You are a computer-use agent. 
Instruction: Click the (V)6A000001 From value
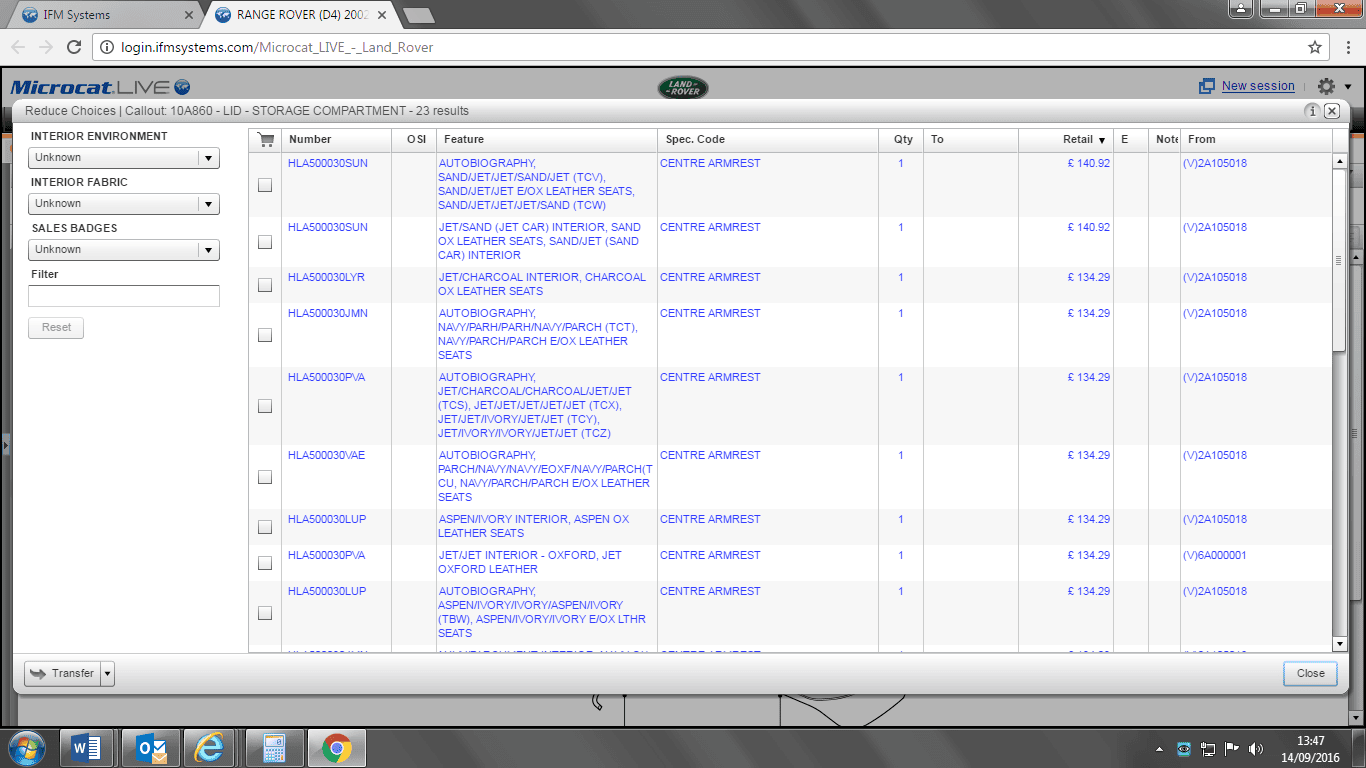tap(1214, 556)
